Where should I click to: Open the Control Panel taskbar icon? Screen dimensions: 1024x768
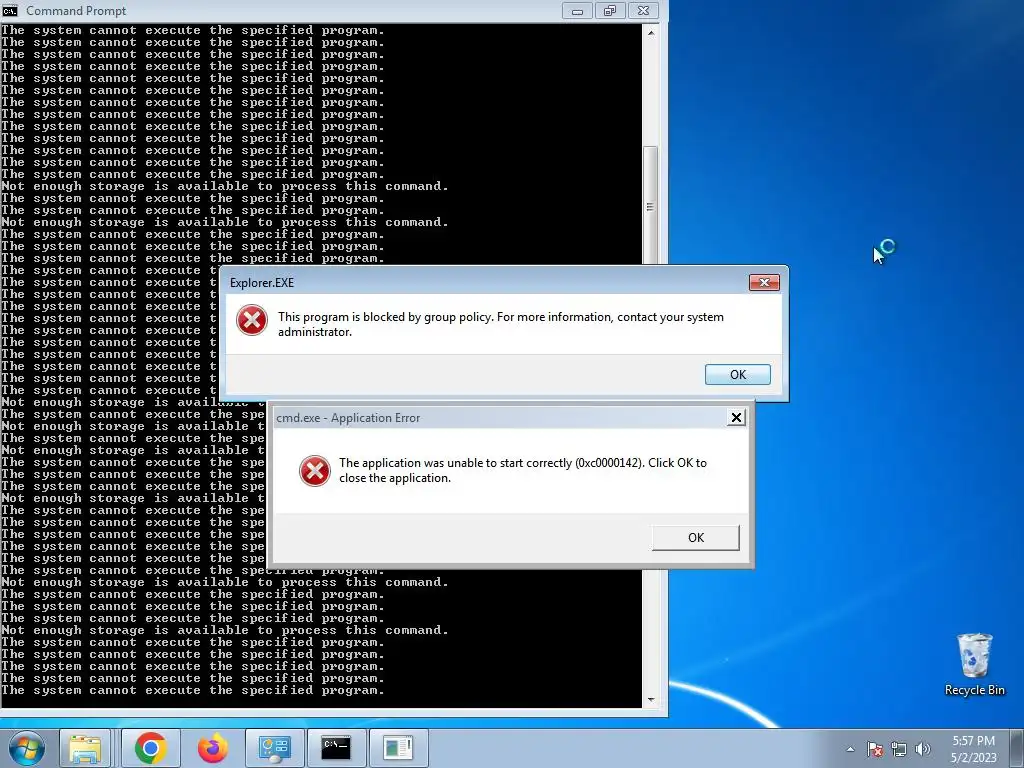pyautogui.click(x=274, y=748)
